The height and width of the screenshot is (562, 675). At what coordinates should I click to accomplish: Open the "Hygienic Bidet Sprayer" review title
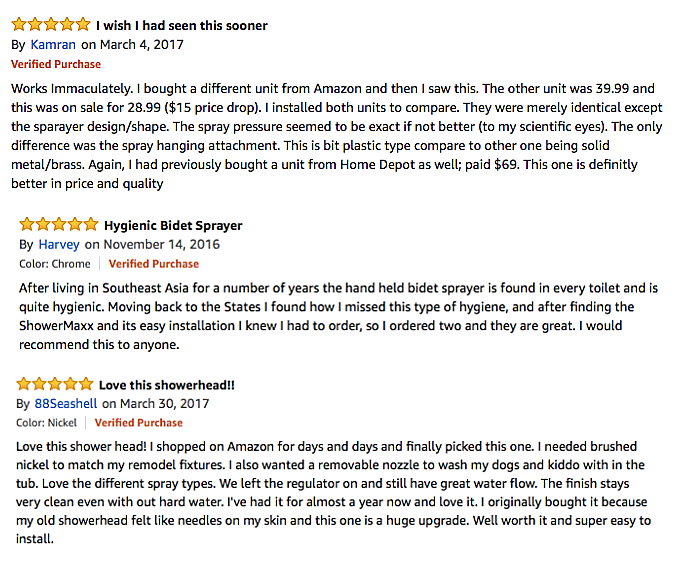[173, 225]
